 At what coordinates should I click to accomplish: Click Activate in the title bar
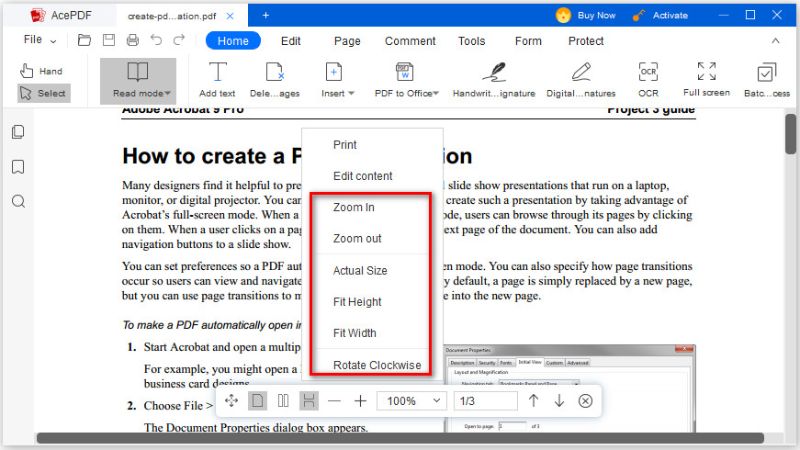660,15
